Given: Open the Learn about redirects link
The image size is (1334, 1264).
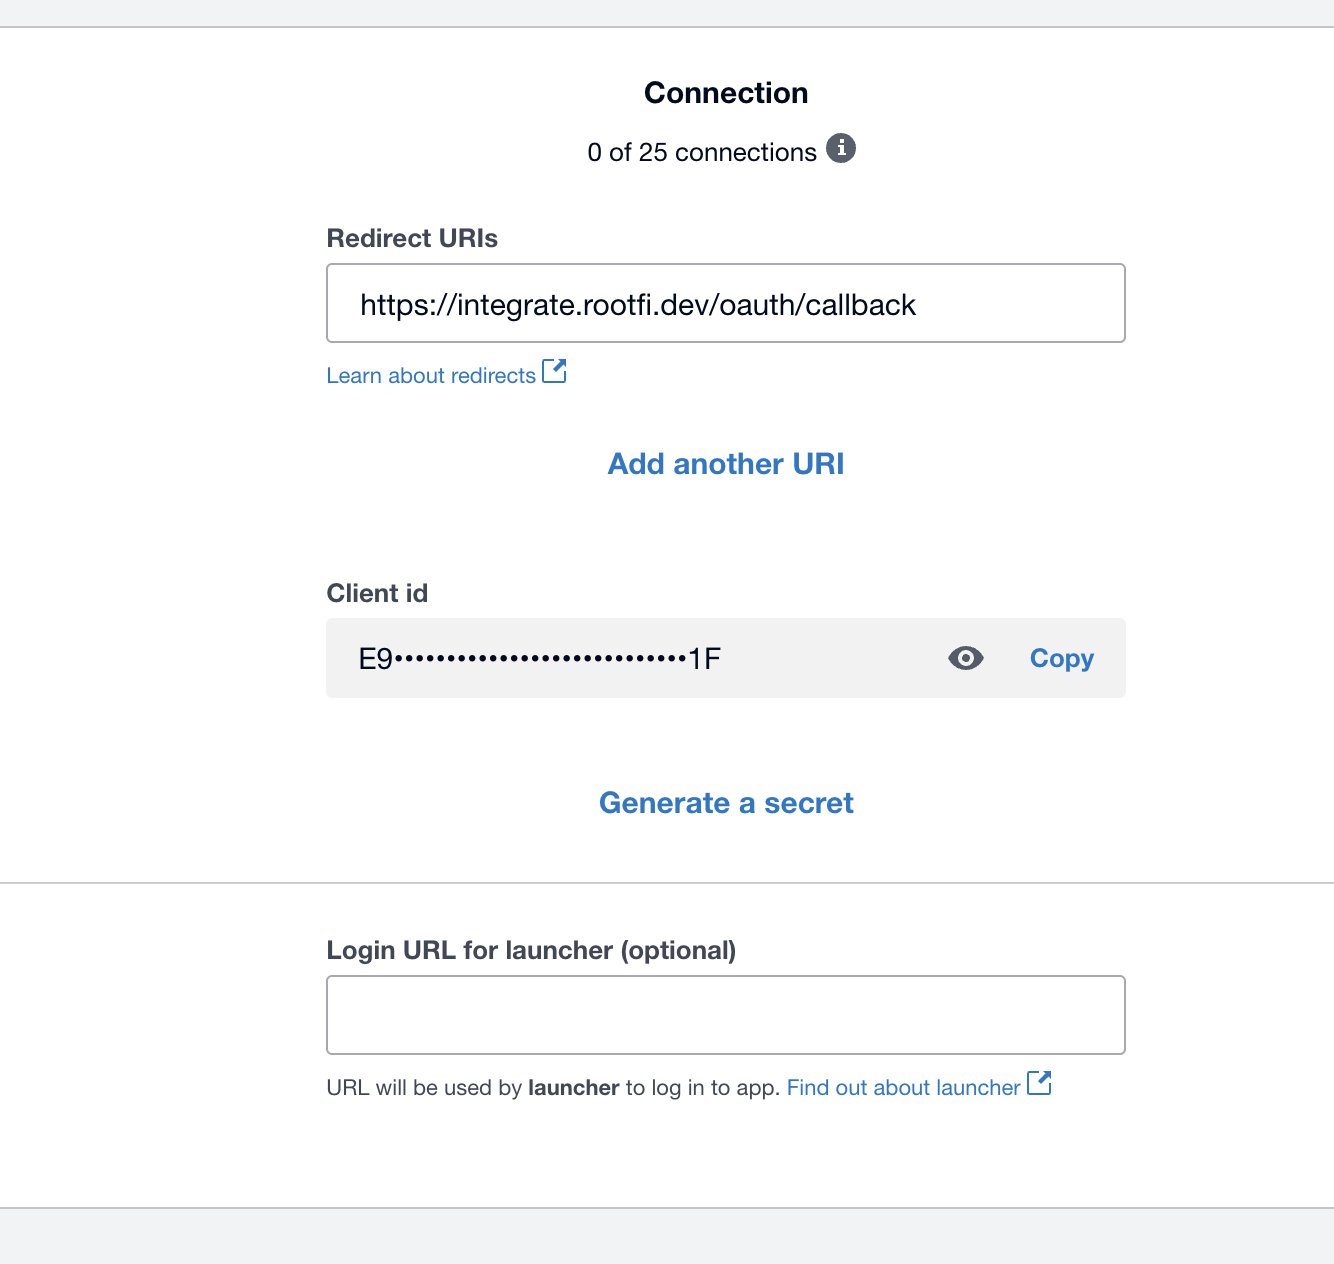Looking at the screenshot, I should pos(431,376).
